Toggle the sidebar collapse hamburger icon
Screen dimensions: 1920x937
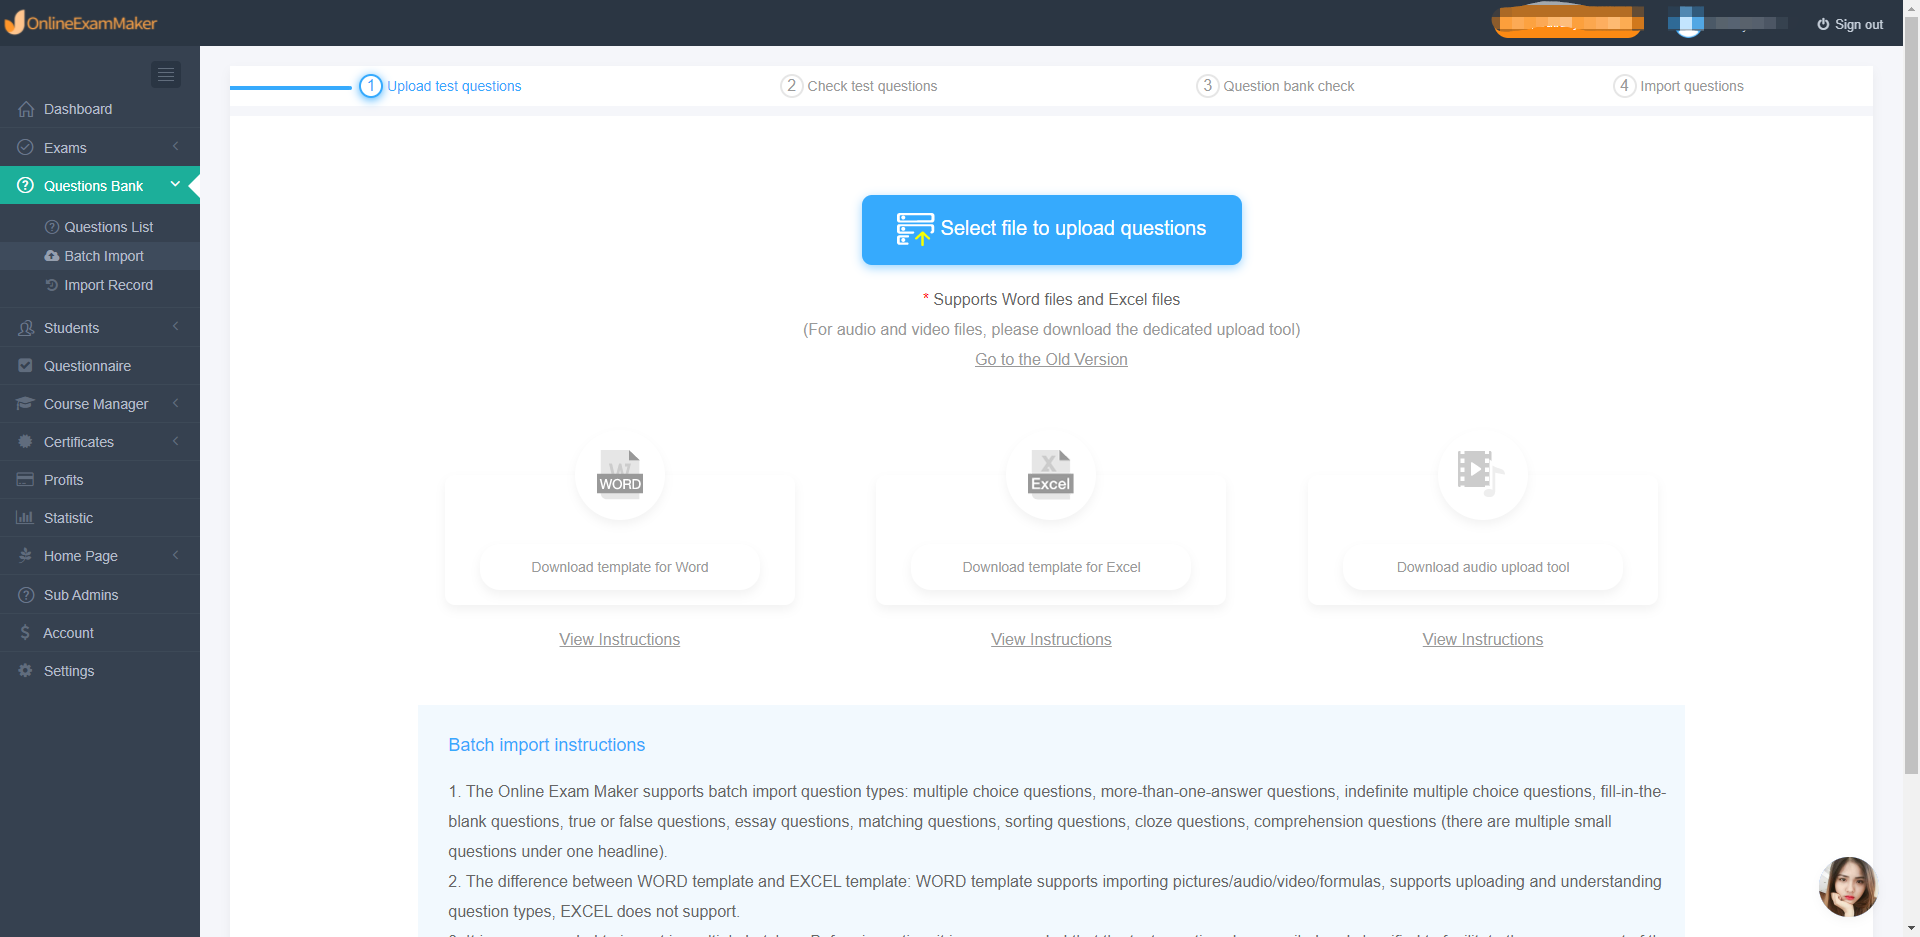(166, 74)
